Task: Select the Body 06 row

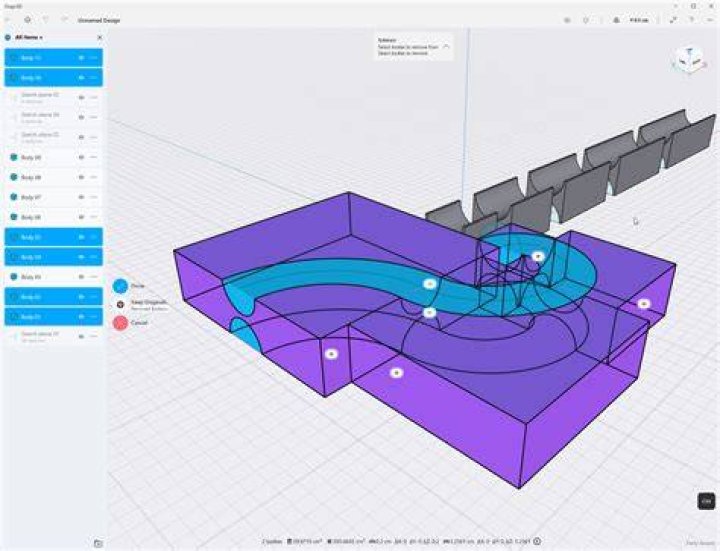Action: 54,217
